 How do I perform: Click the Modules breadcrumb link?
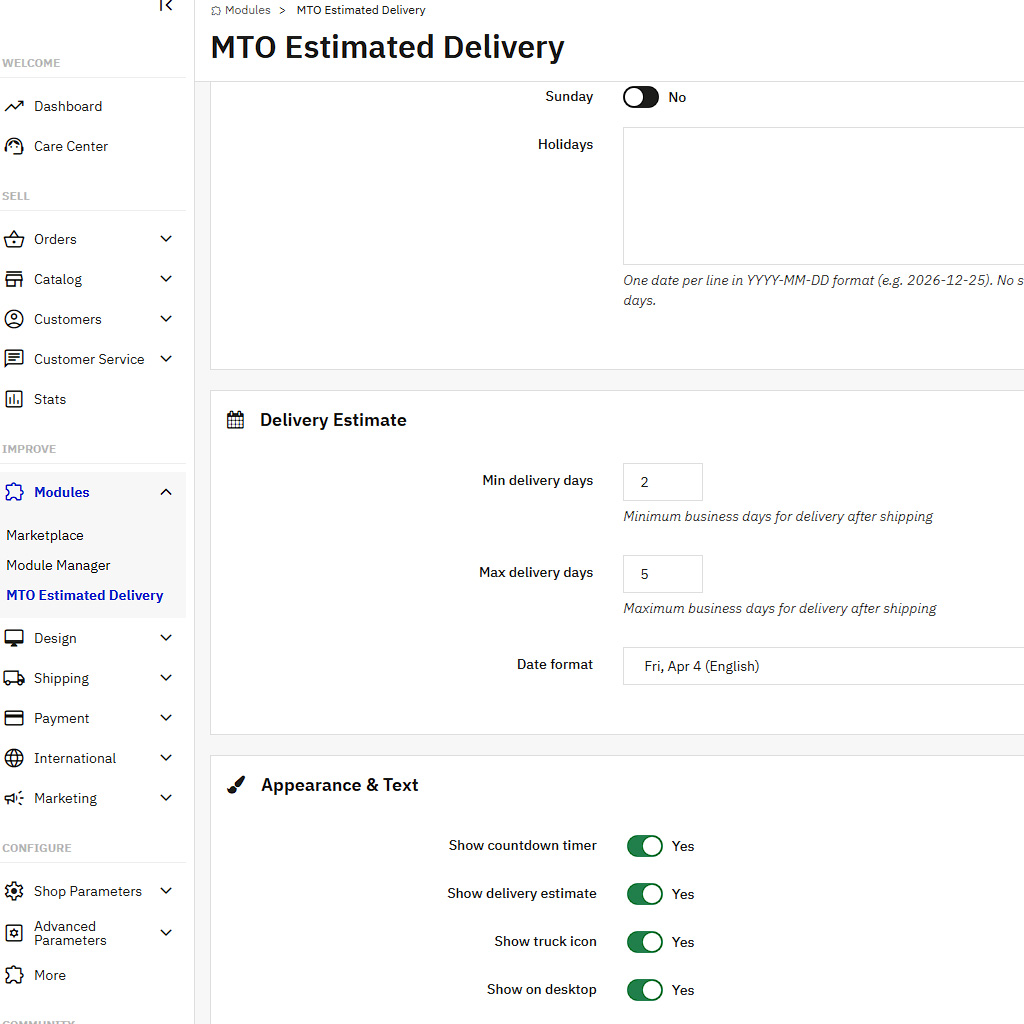tap(247, 10)
